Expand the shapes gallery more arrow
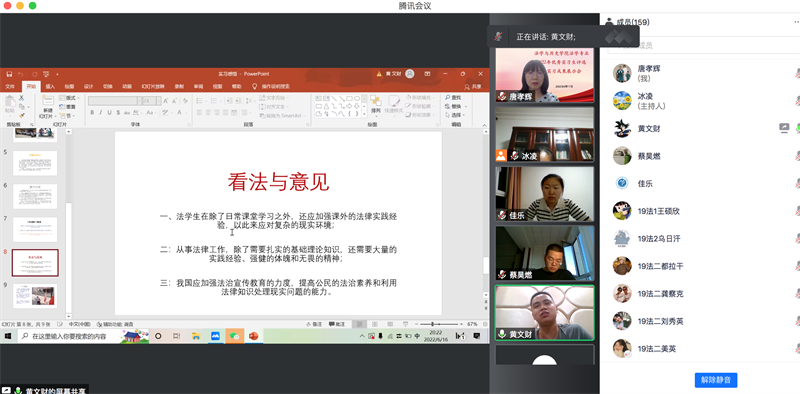 pyautogui.click(x=364, y=115)
